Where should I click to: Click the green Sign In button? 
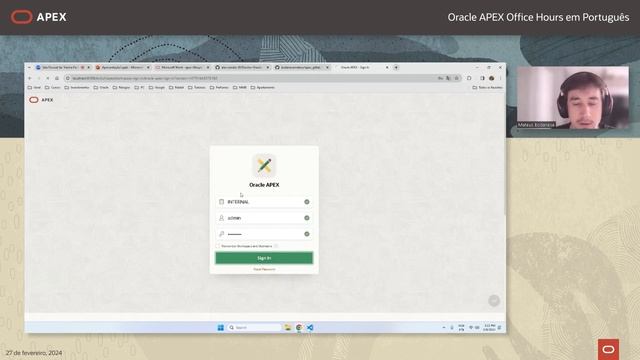click(264, 258)
